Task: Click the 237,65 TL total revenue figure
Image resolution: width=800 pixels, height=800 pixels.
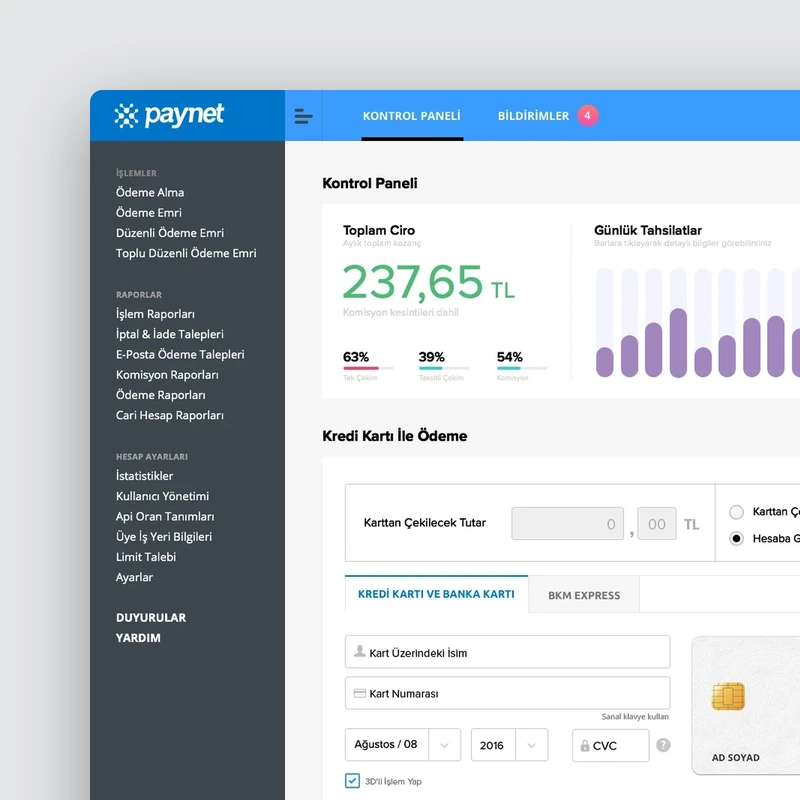Action: (429, 282)
